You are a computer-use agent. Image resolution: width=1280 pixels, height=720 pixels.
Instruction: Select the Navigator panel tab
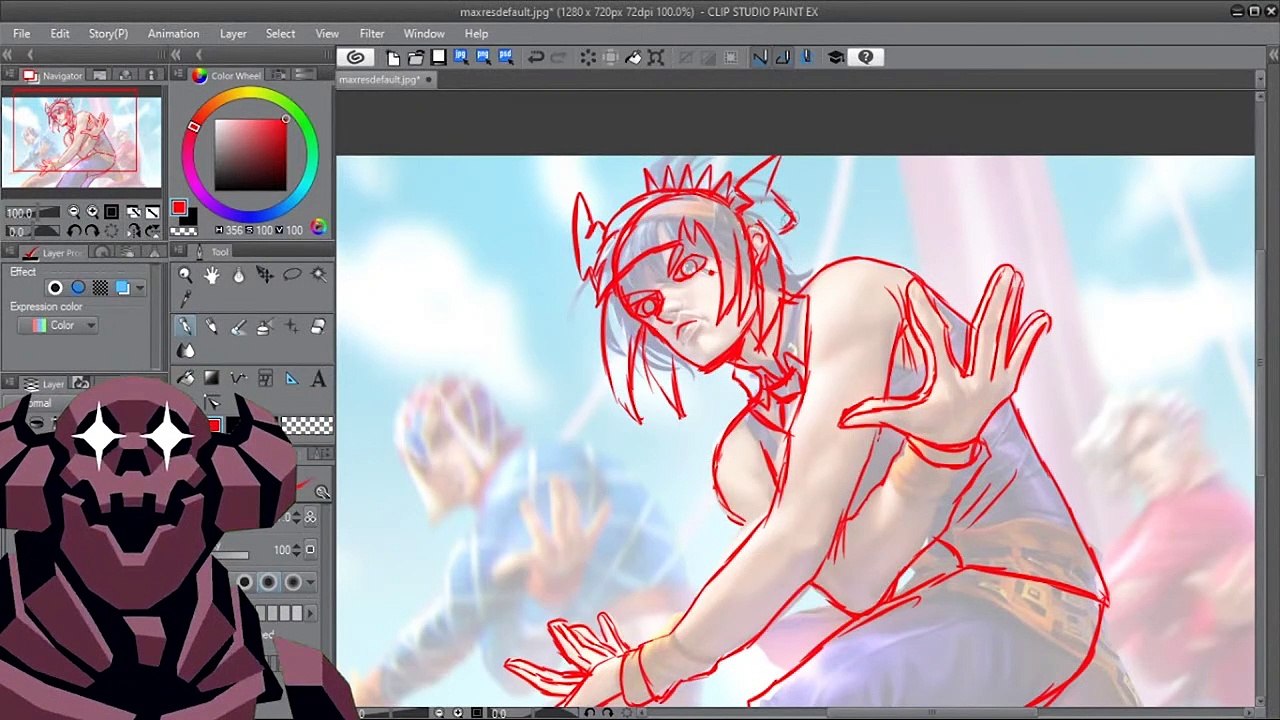tap(54, 76)
